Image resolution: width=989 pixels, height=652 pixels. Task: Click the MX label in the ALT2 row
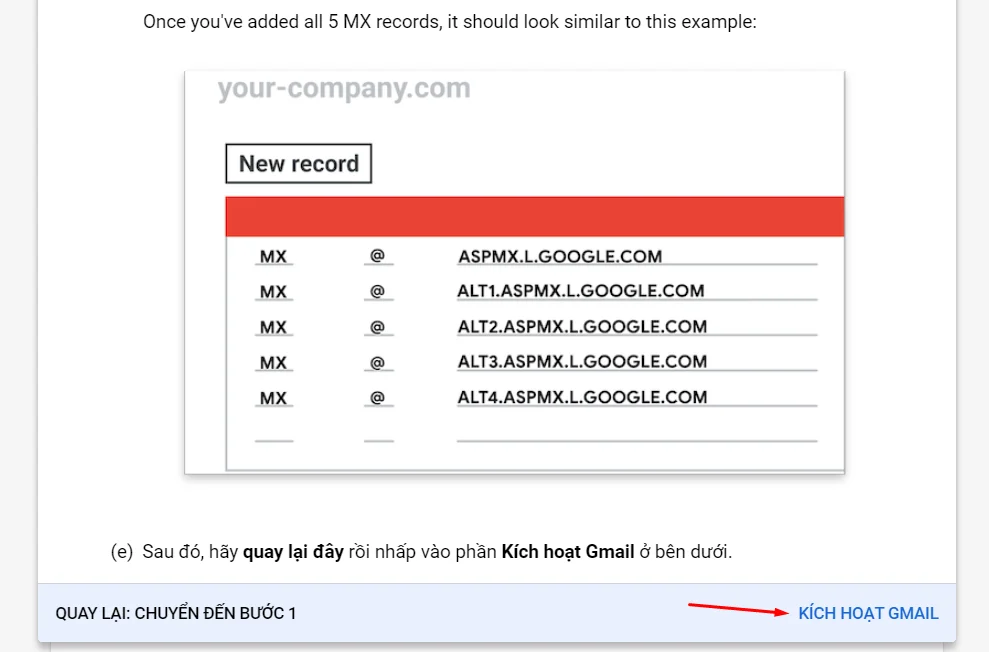click(x=273, y=327)
